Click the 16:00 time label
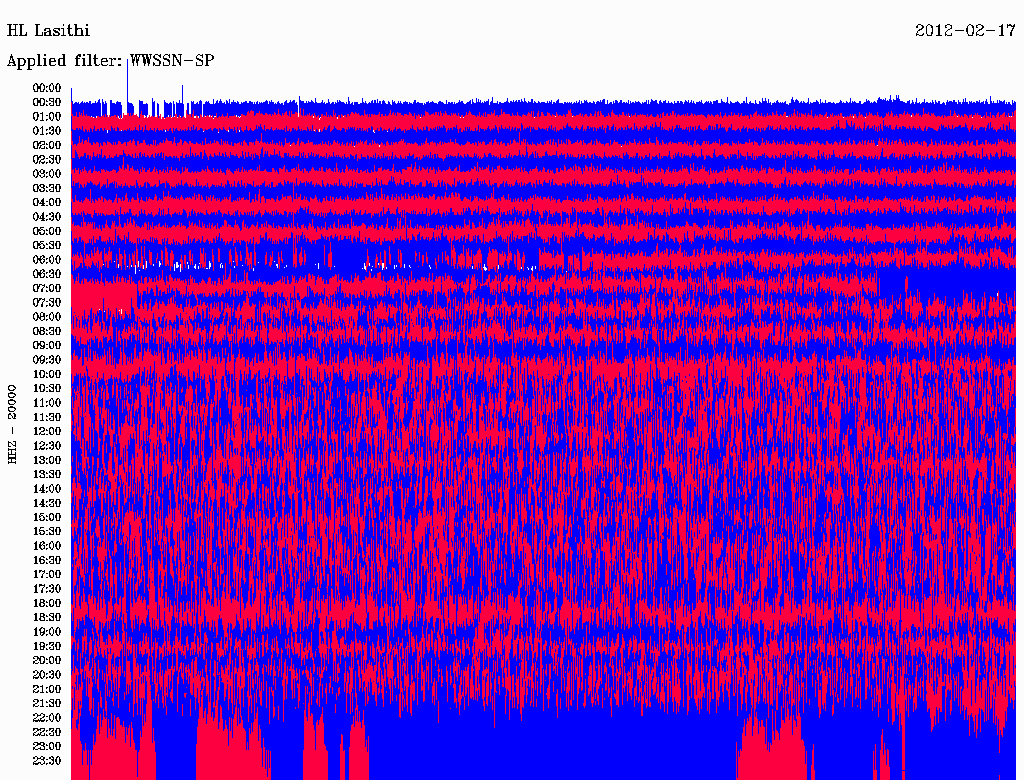This screenshot has width=1024, height=780. [x=47, y=546]
